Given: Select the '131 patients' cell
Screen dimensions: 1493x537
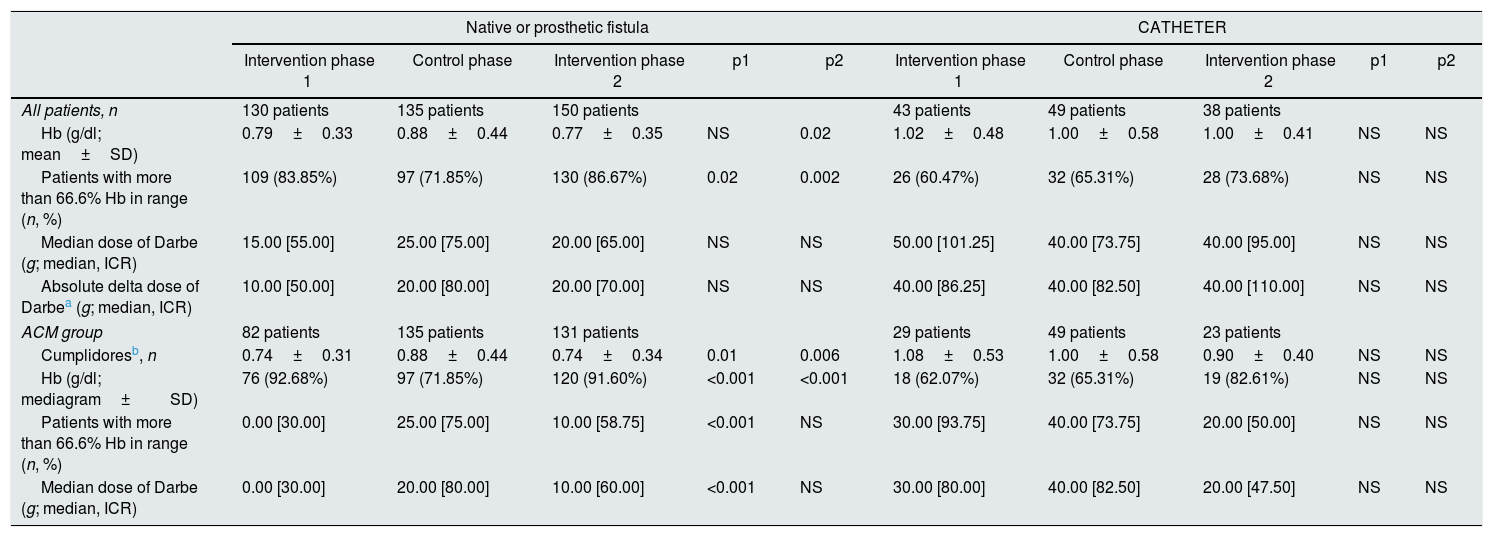Looking at the screenshot, I should (x=595, y=332).
